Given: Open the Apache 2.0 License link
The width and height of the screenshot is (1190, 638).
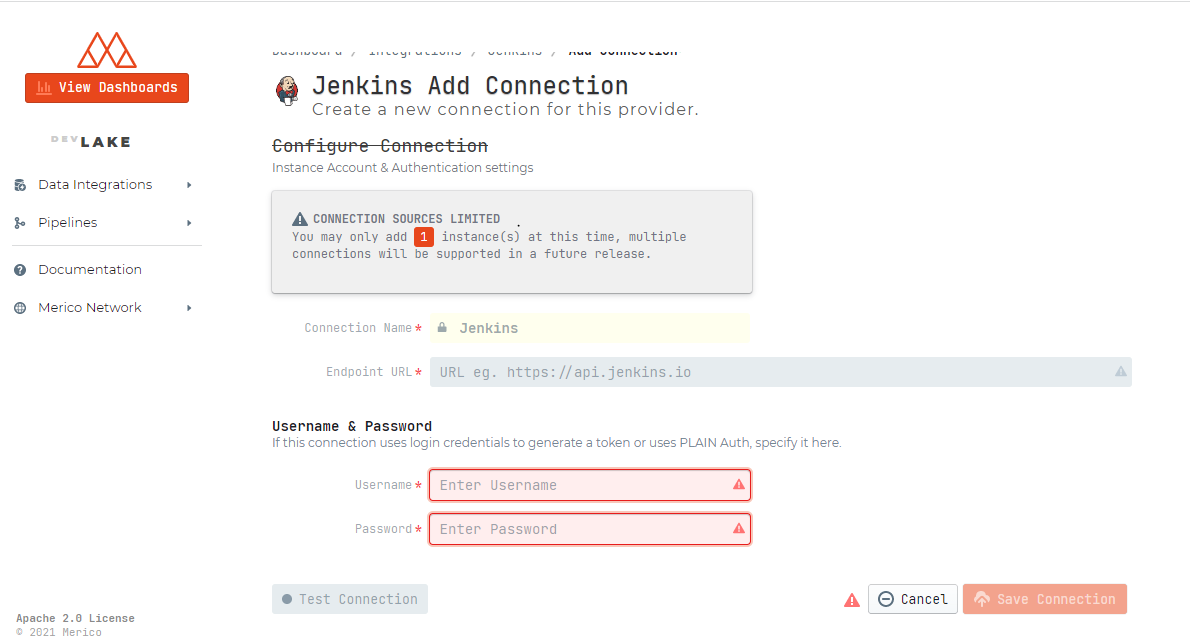Looking at the screenshot, I should tap(75, 617).
